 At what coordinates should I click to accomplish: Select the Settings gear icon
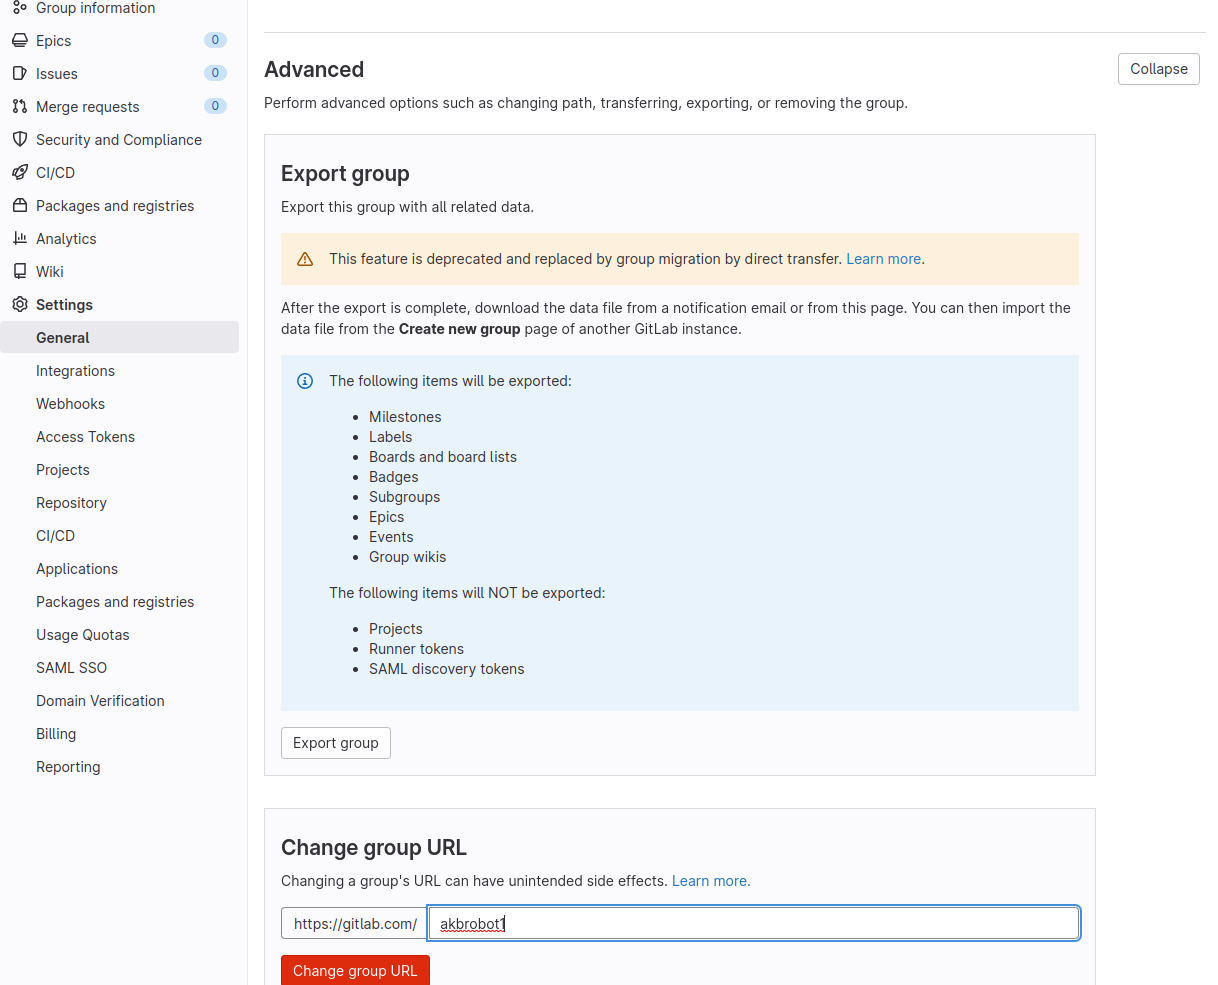(x=20, y=304)
